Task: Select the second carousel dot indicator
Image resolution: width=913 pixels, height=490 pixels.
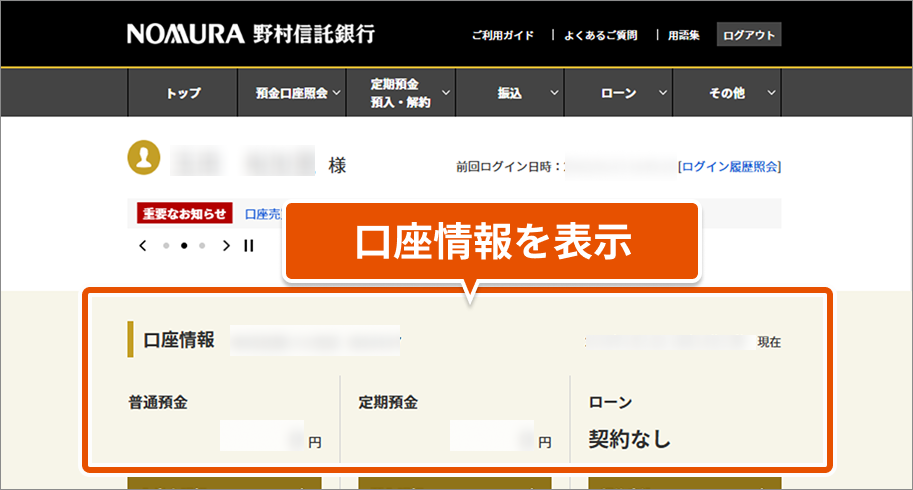Action: (x=185, y=245)
